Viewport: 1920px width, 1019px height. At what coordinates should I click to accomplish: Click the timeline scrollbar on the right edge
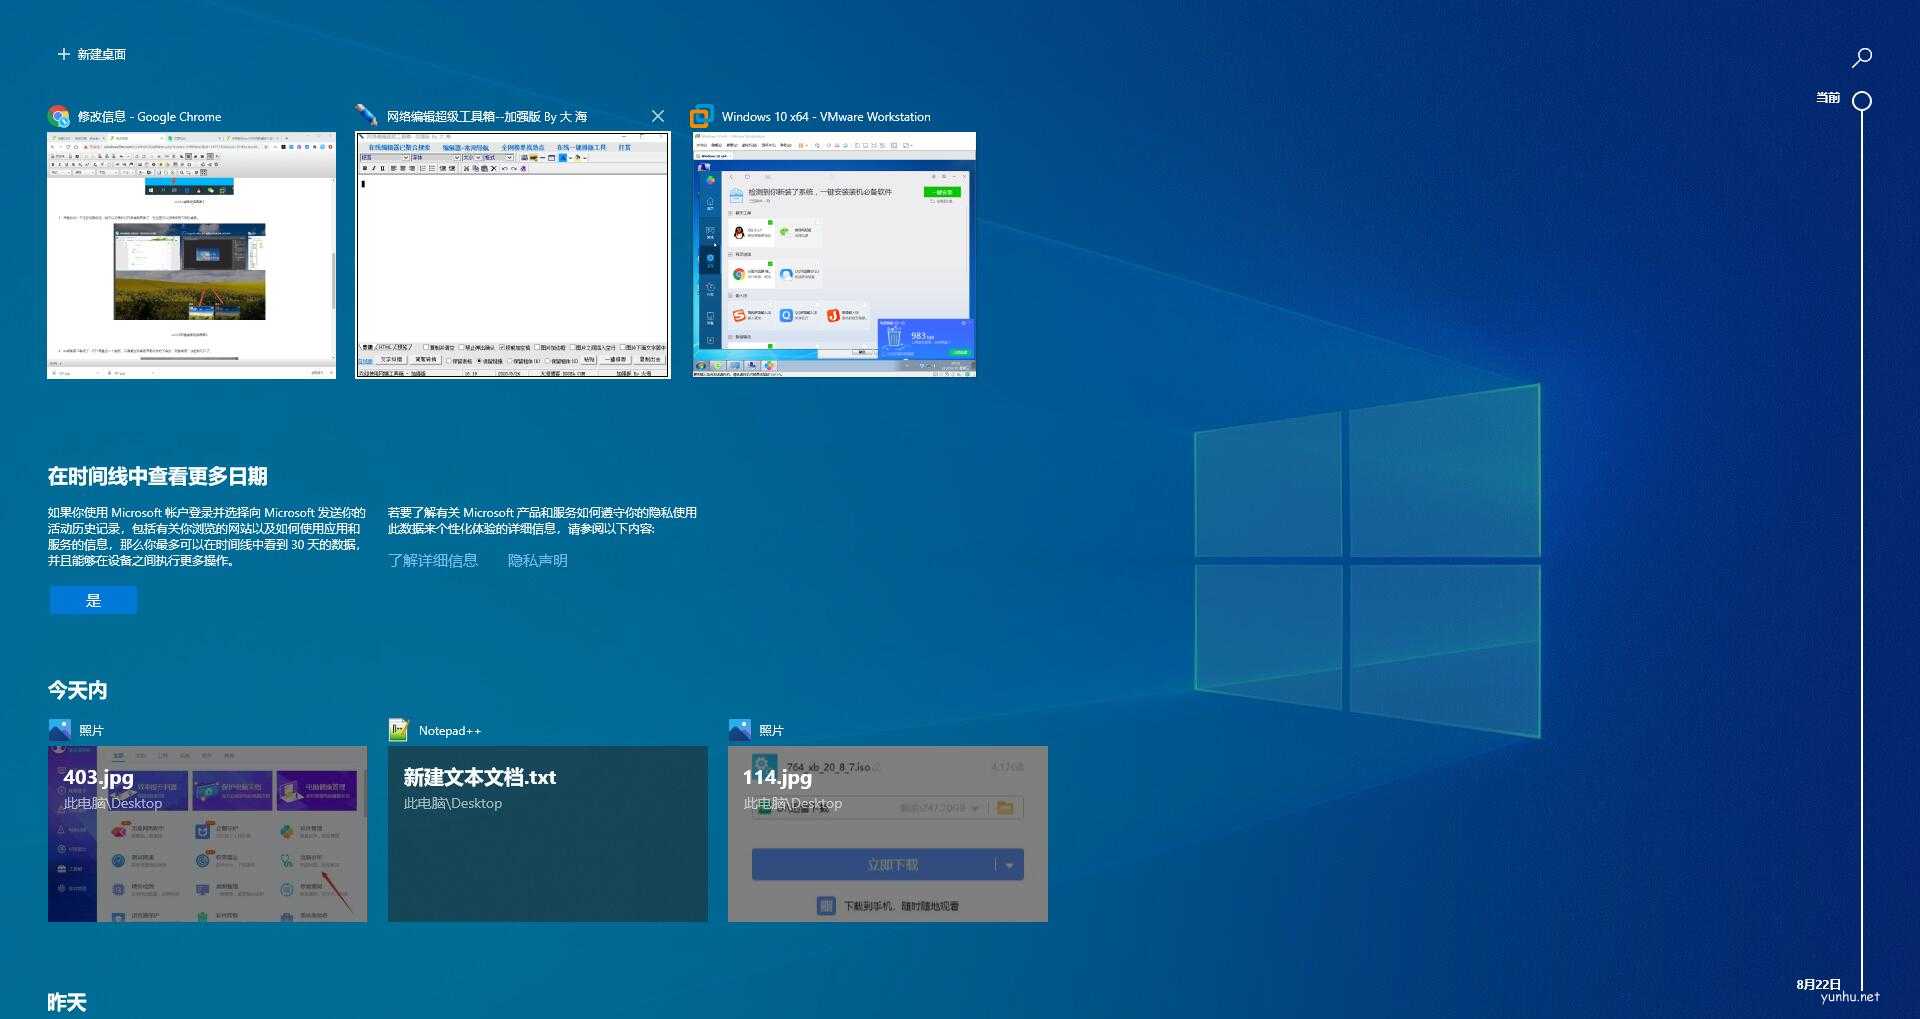pos(1860,500)
